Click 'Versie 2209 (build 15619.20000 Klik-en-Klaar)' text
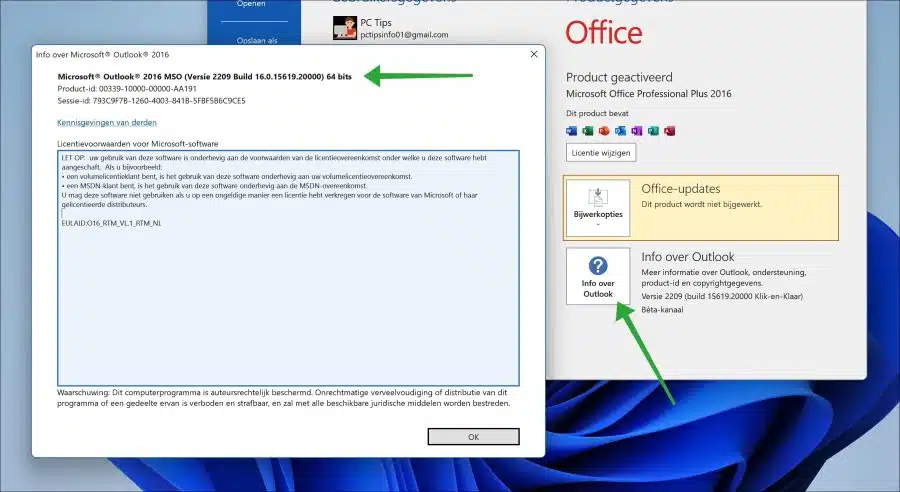Screen dimensions: 900x492 tap(722, 296)
